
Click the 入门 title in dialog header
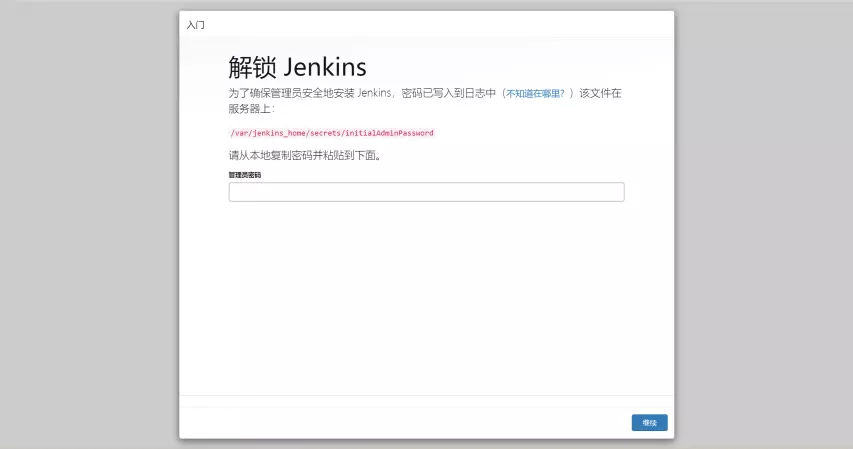[x=196, y=24]
